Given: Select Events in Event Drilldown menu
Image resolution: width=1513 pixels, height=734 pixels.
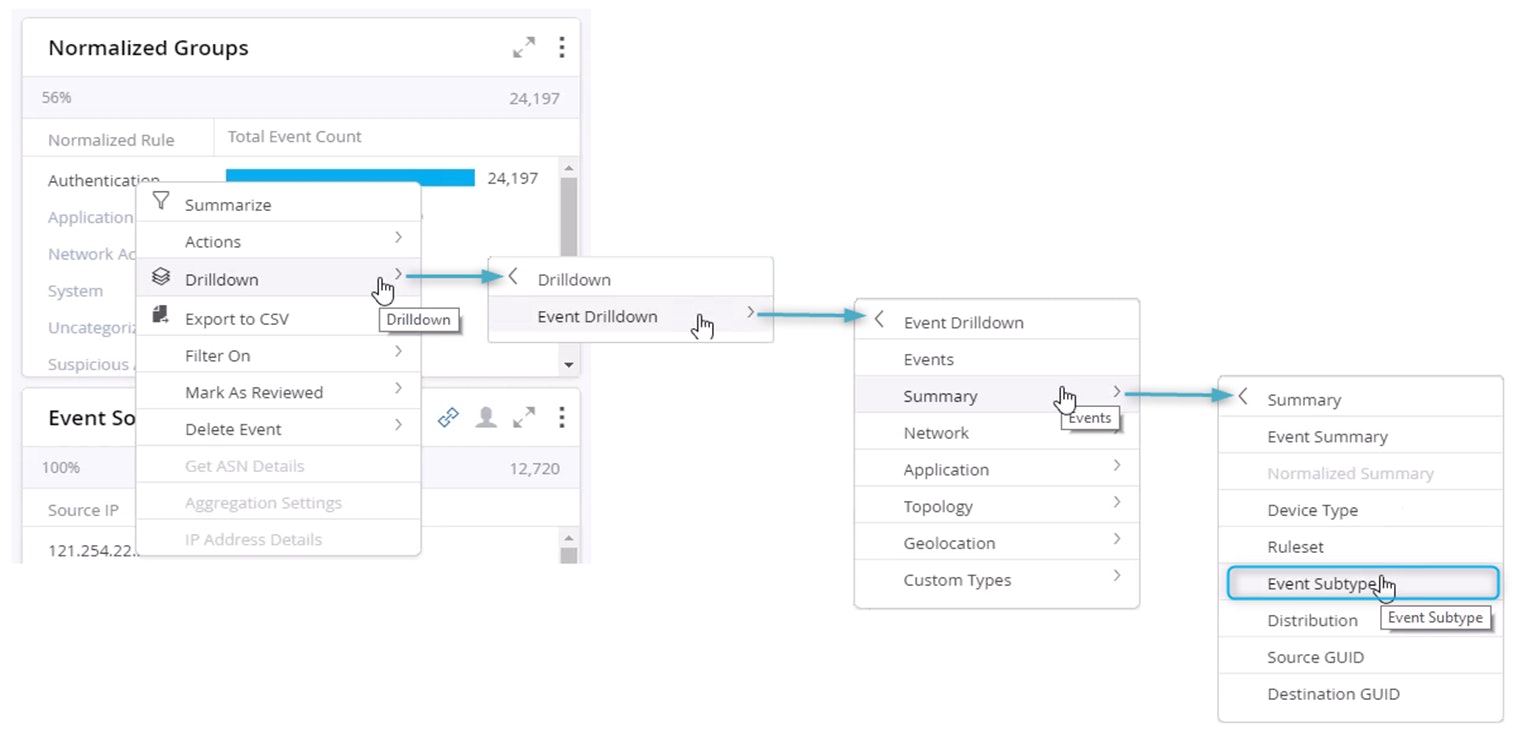Looking at the screenshot, I should click(928, 360).
